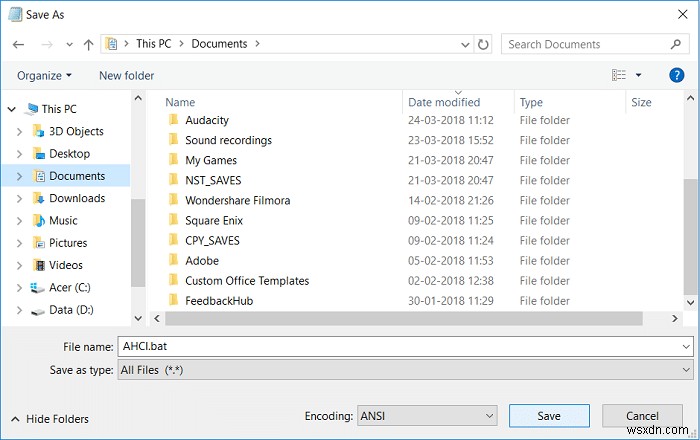Viewport: 700px width, 440px height.
Task: Go back using the back arrow
Action: (x=18, y=44)
